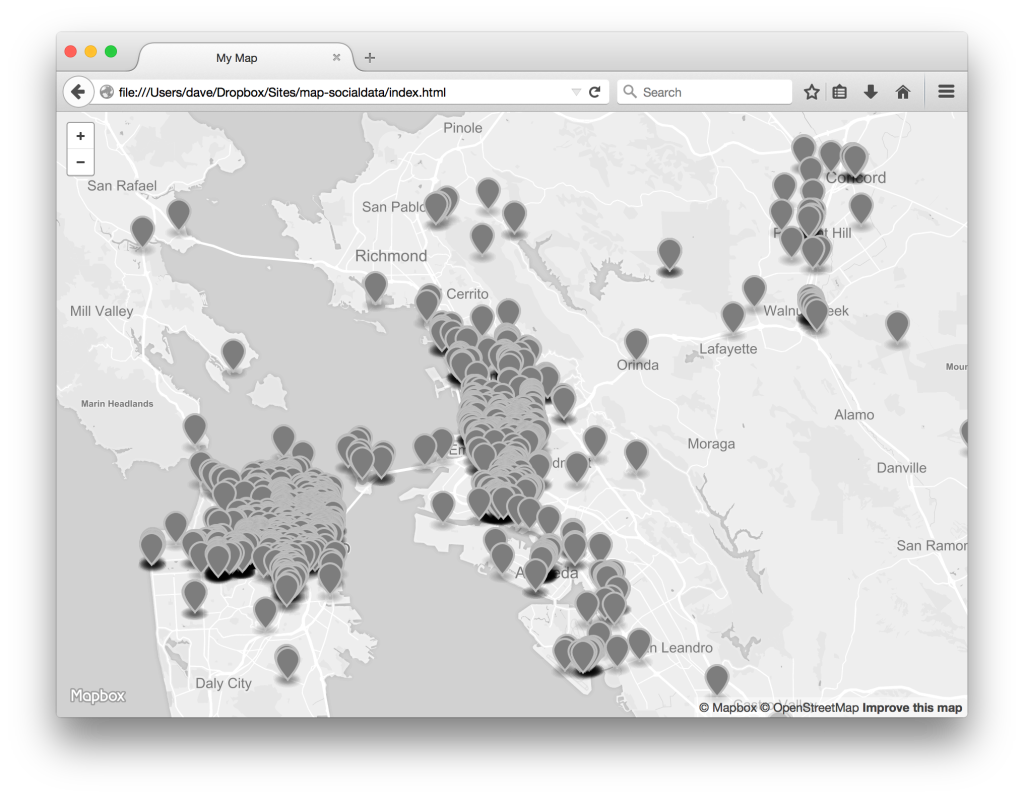Click the magnifier icon in the search field
Screen dimensions: 1024x798
[630, 91]
